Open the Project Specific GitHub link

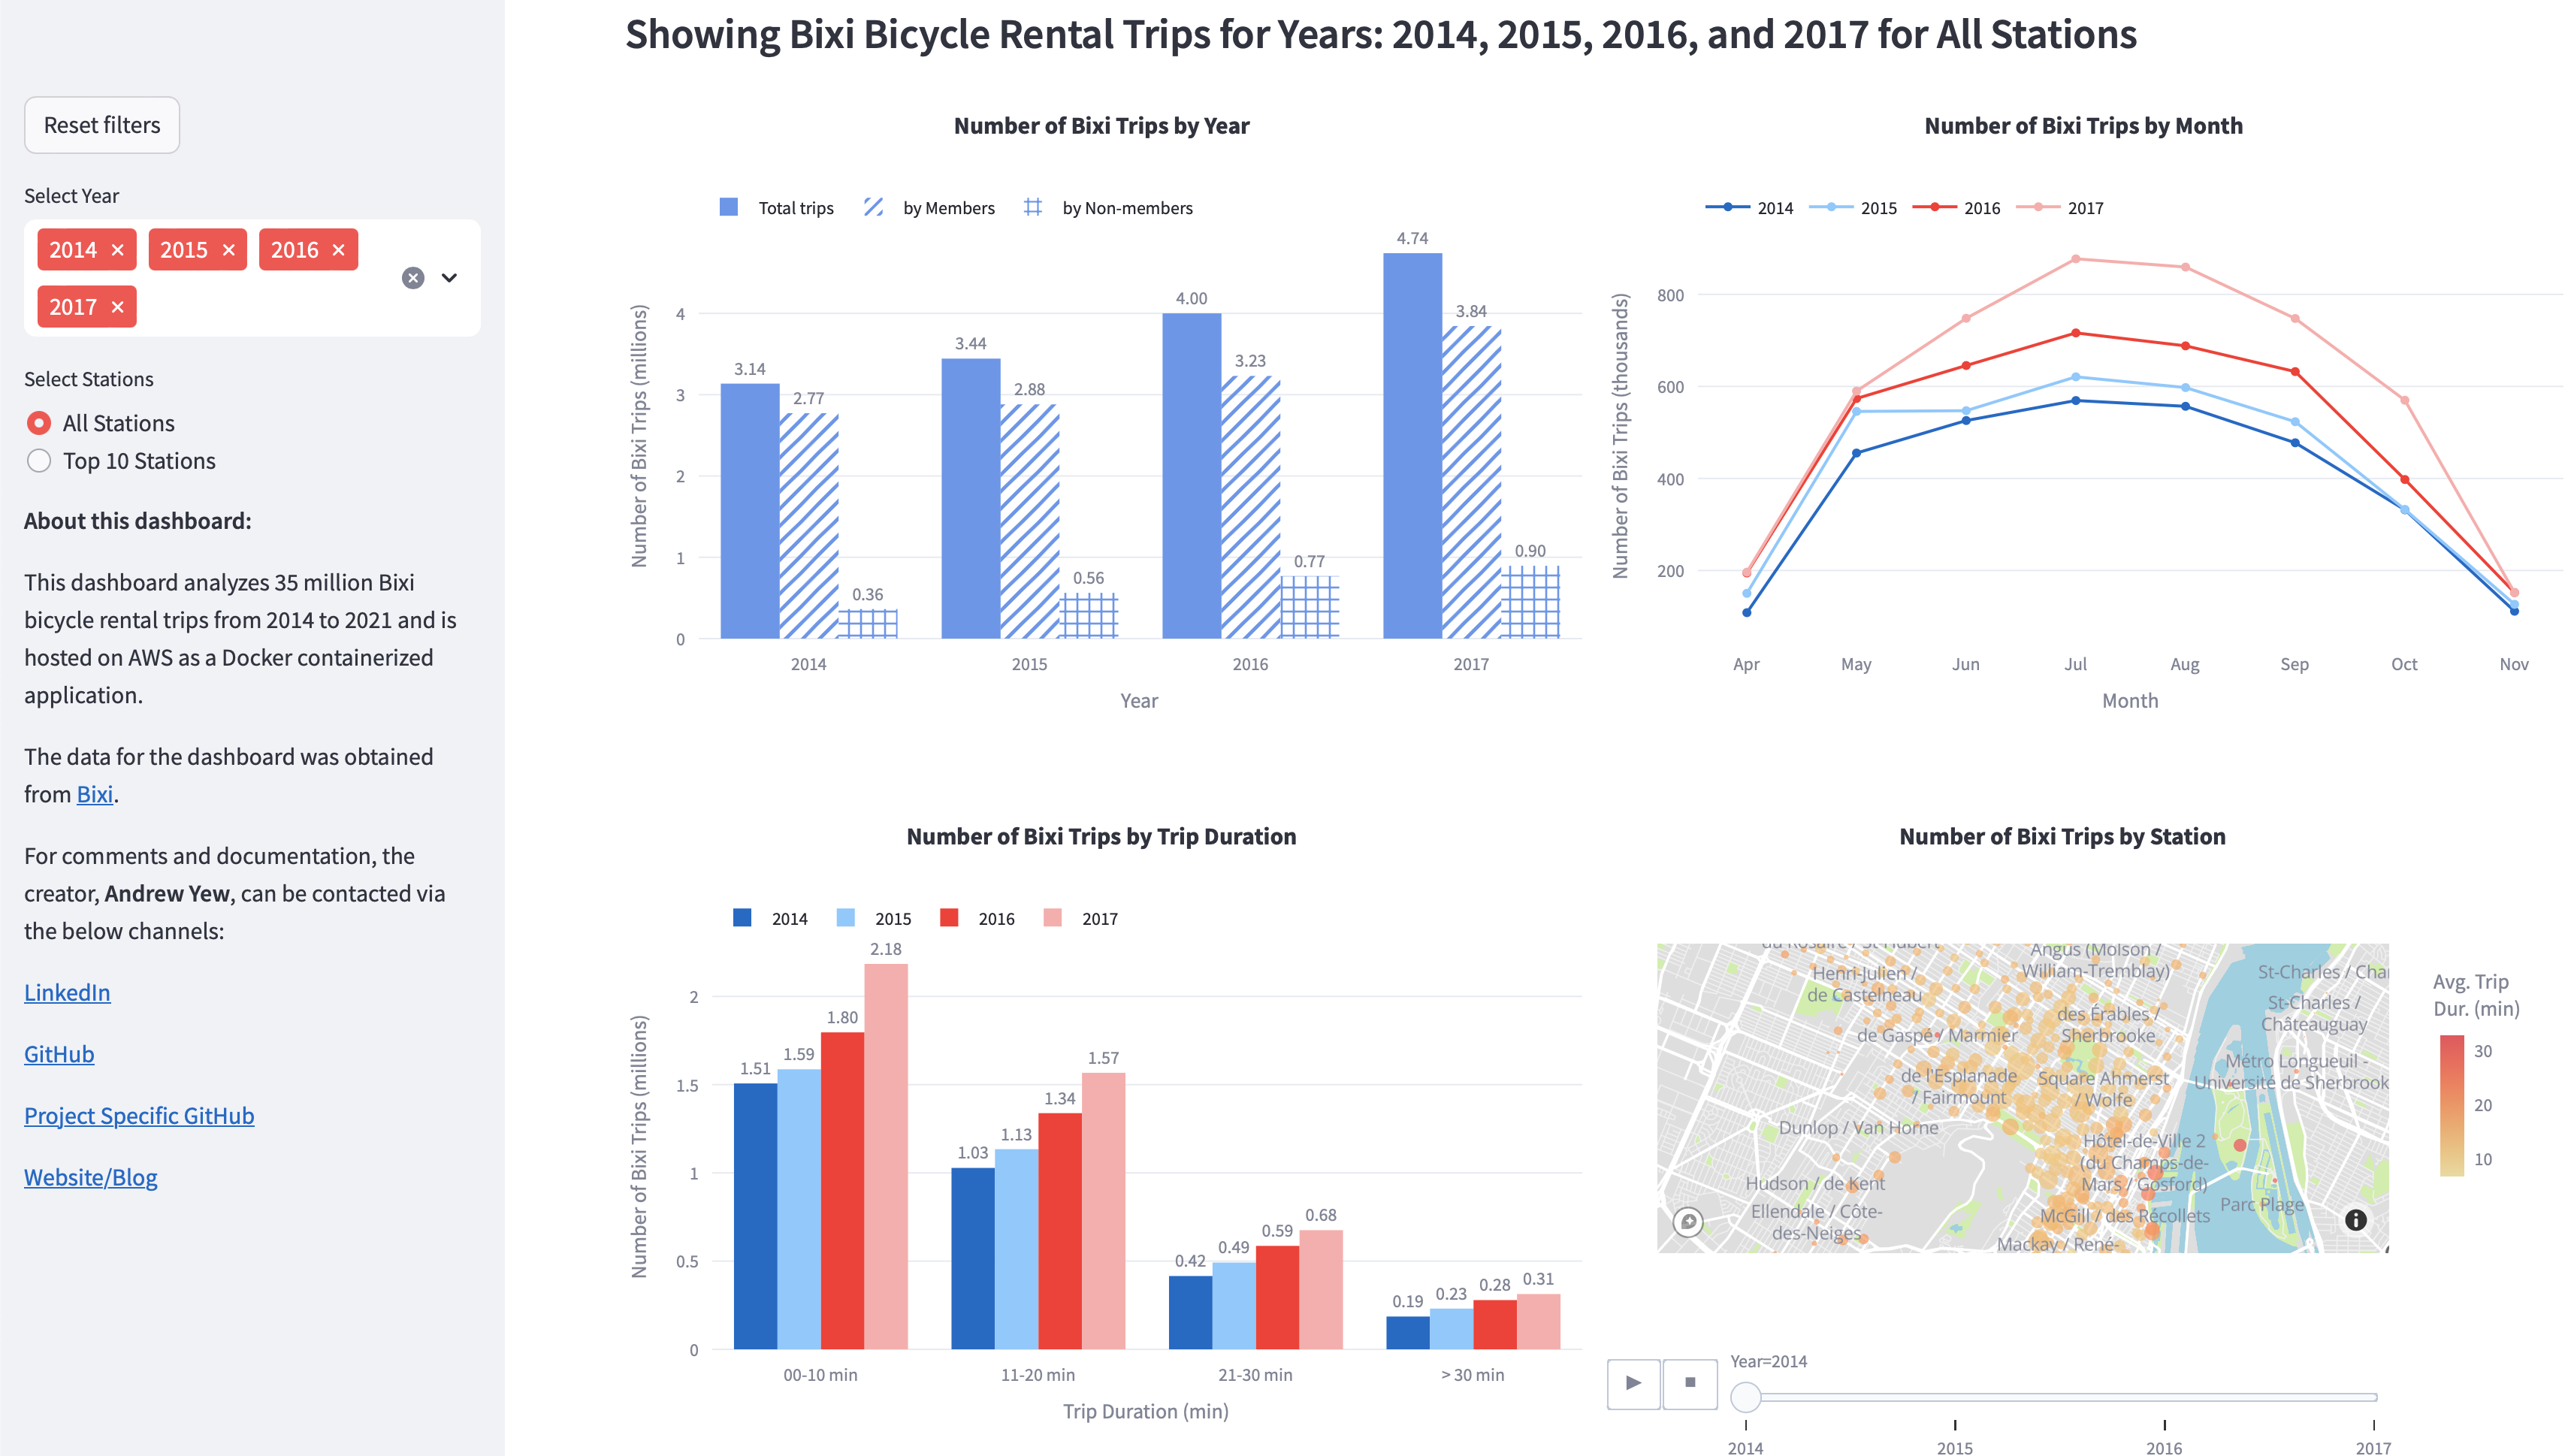click(139, 1115)
